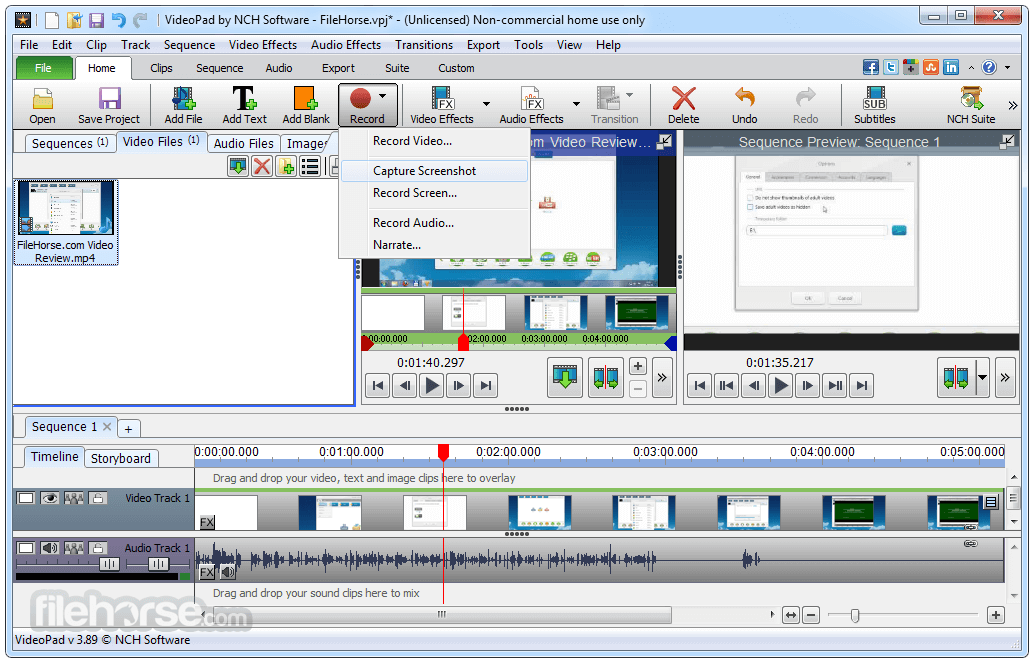Screen dimensions: 1033x662
Task: Click timeline zoom in plus button
Action: 995,615
